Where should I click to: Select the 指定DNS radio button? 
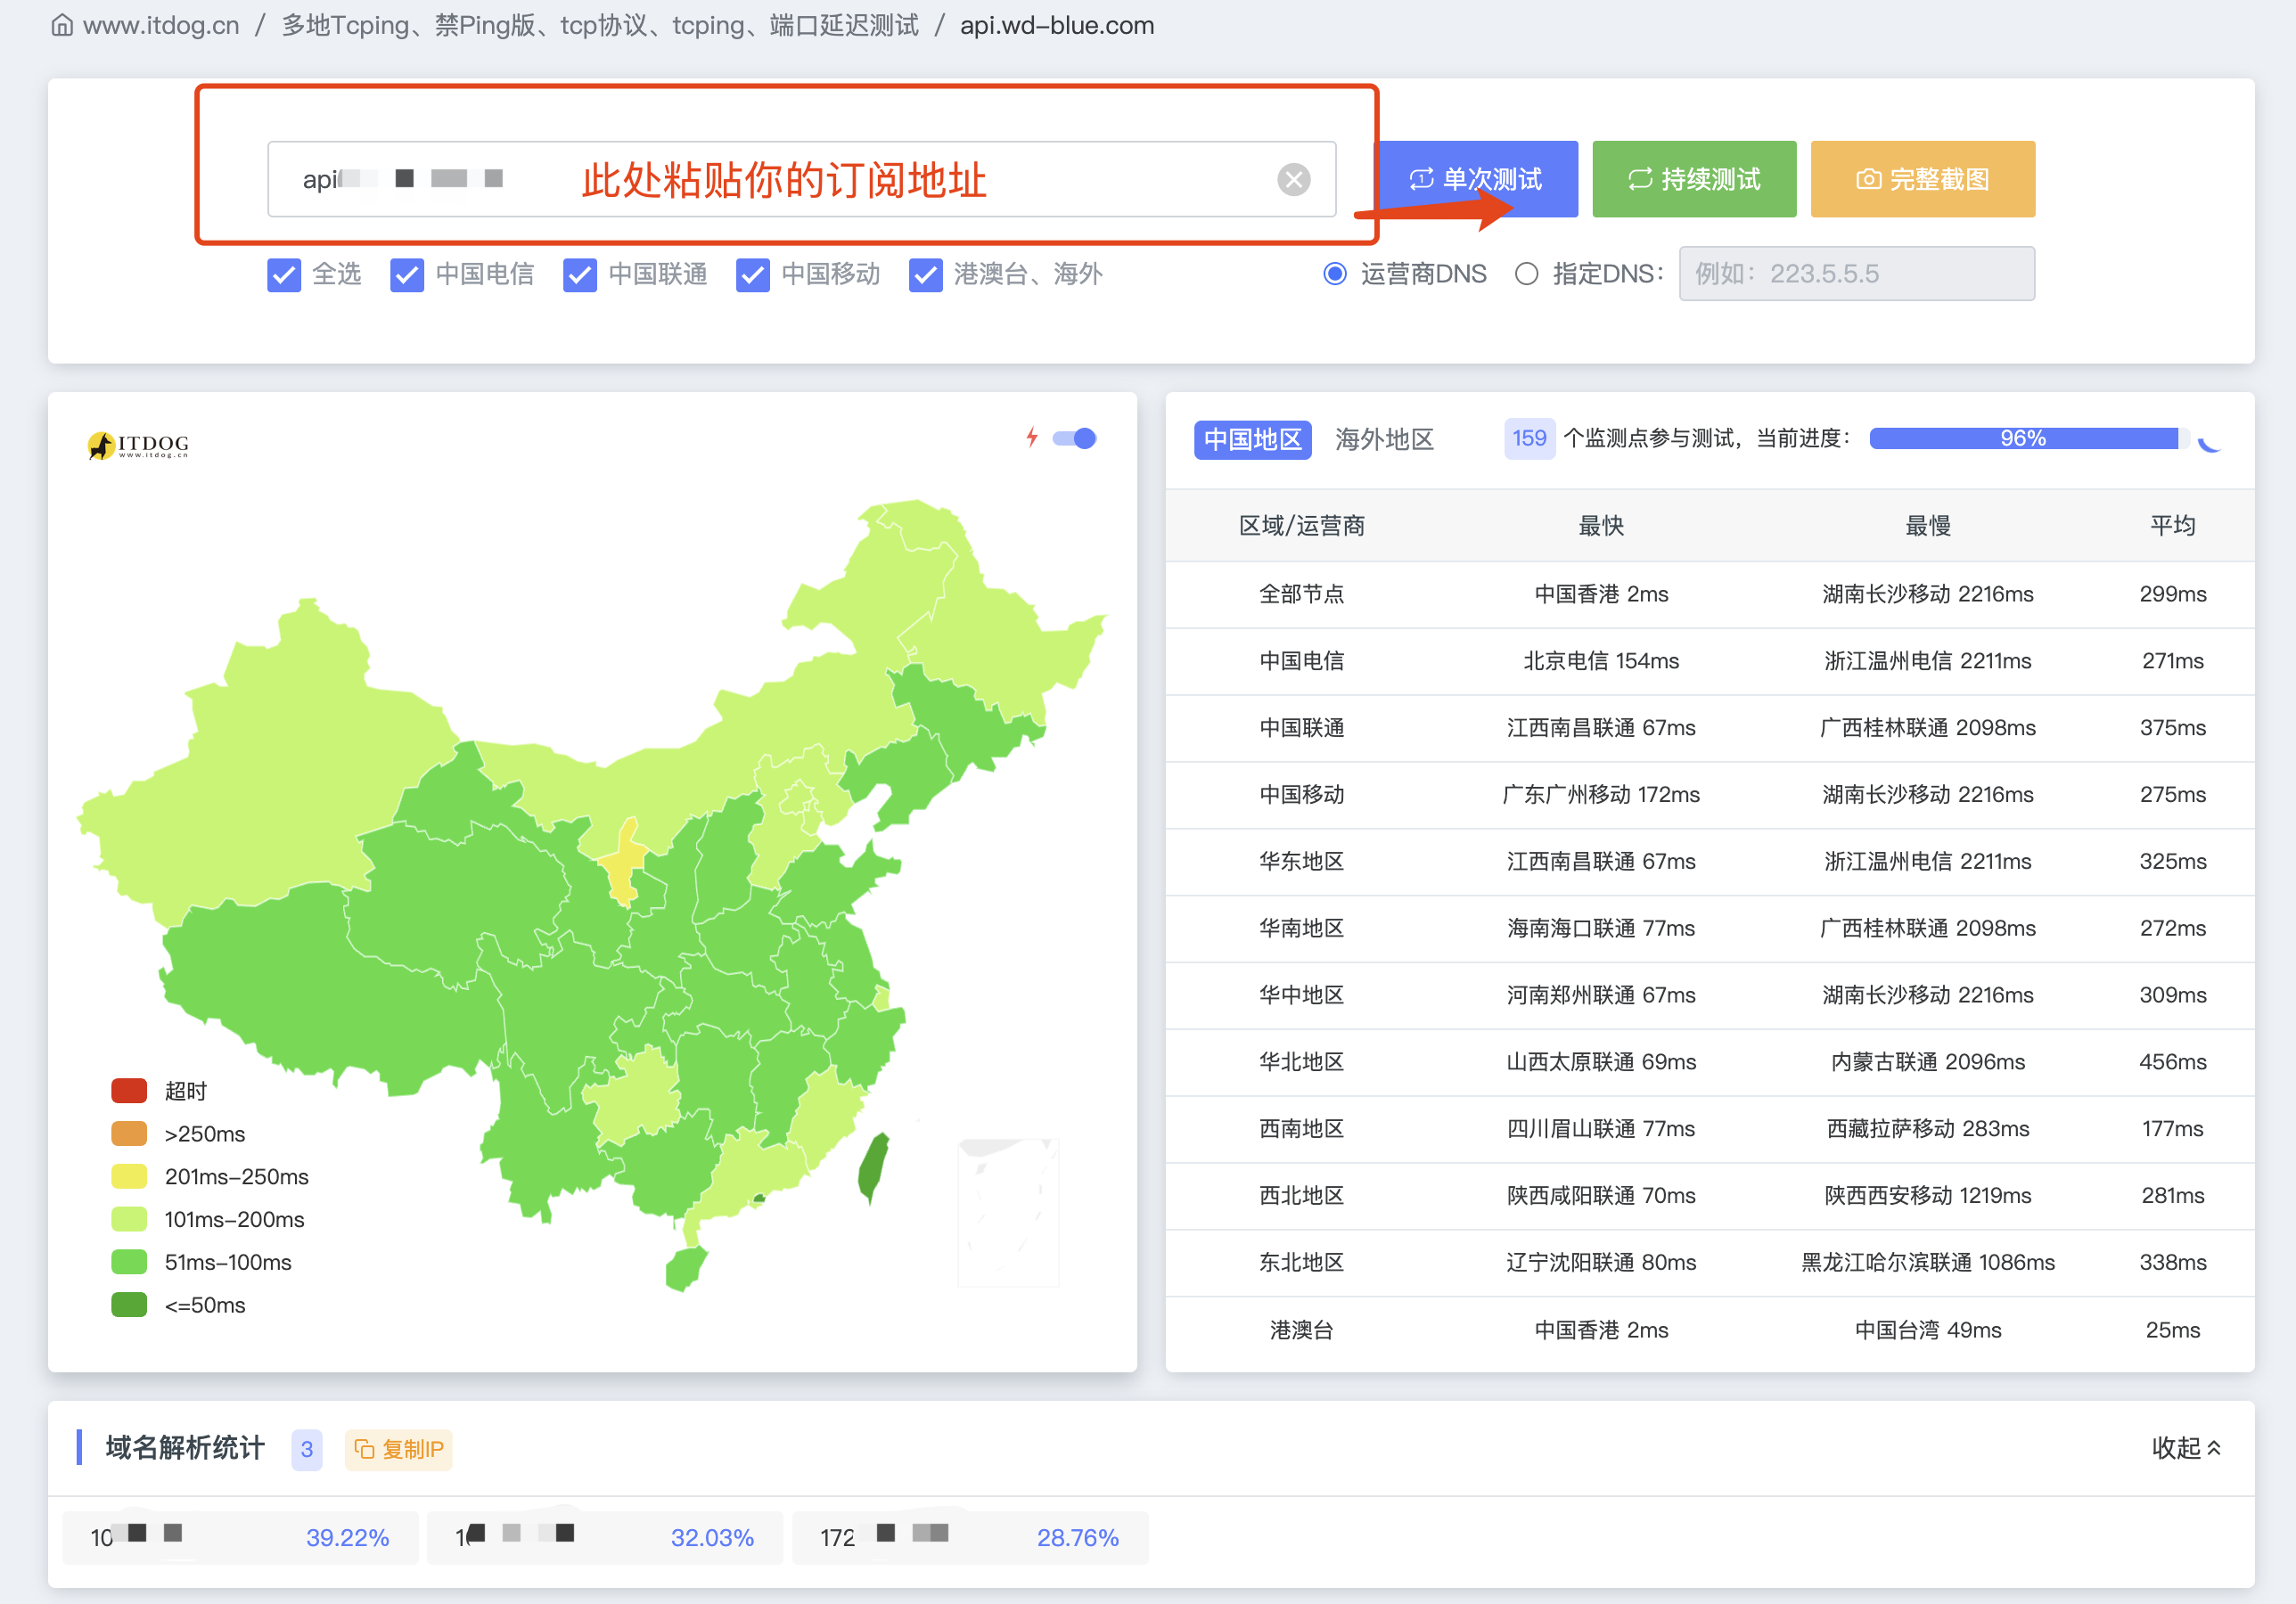1525,274
